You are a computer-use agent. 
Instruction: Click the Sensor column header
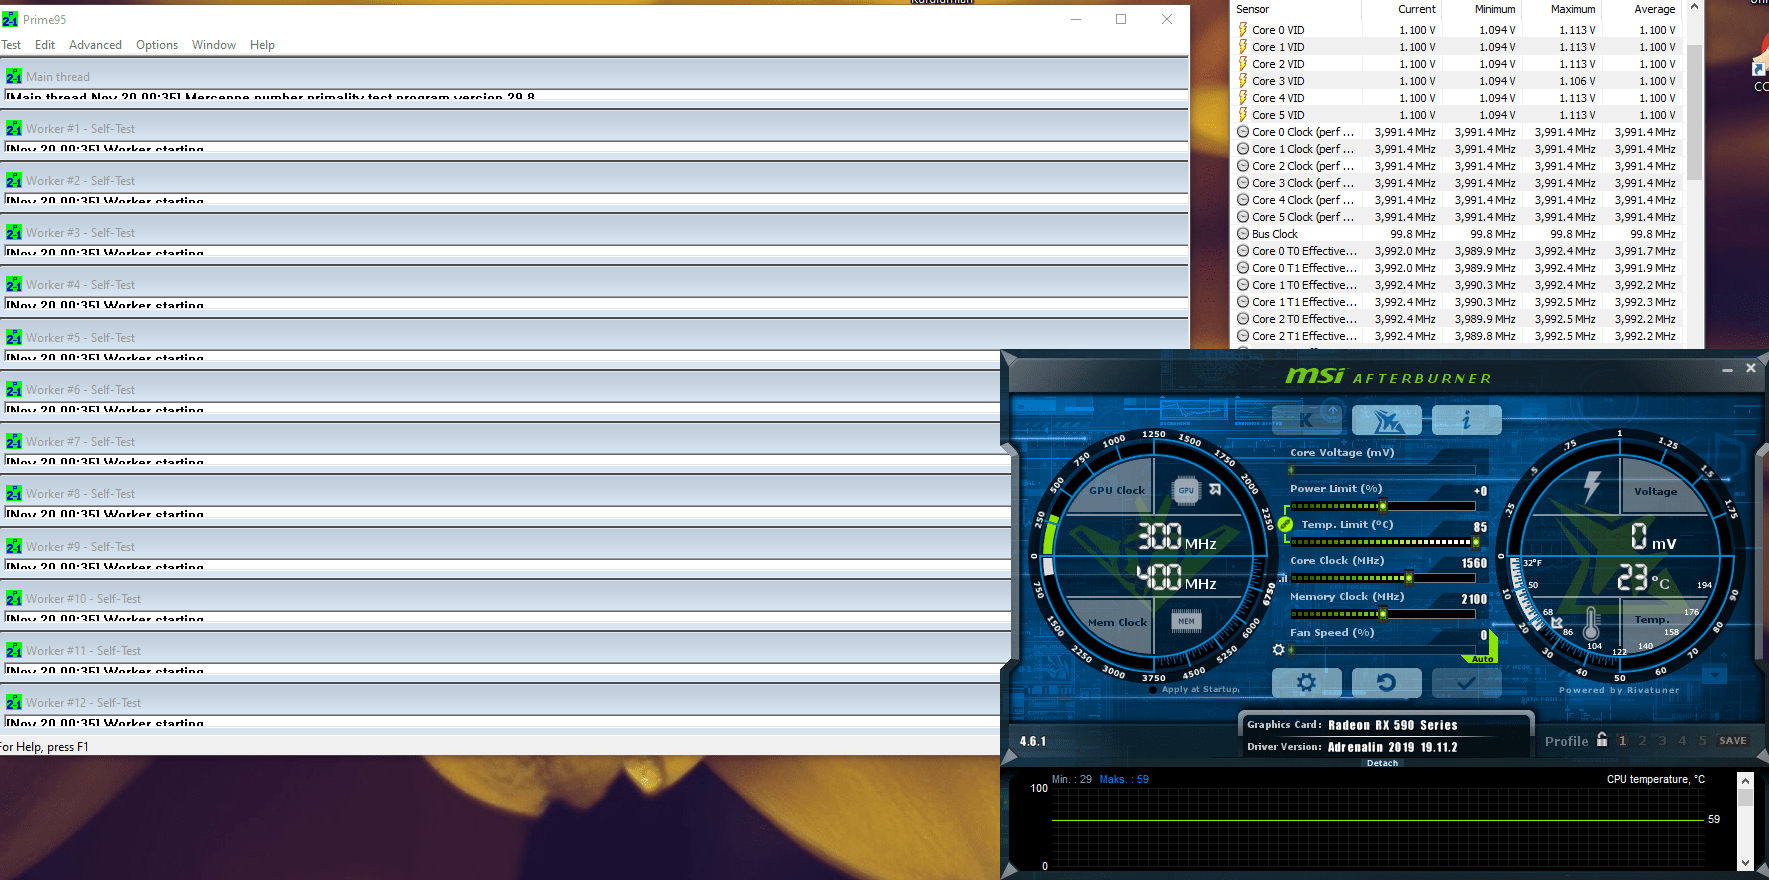1297,9
